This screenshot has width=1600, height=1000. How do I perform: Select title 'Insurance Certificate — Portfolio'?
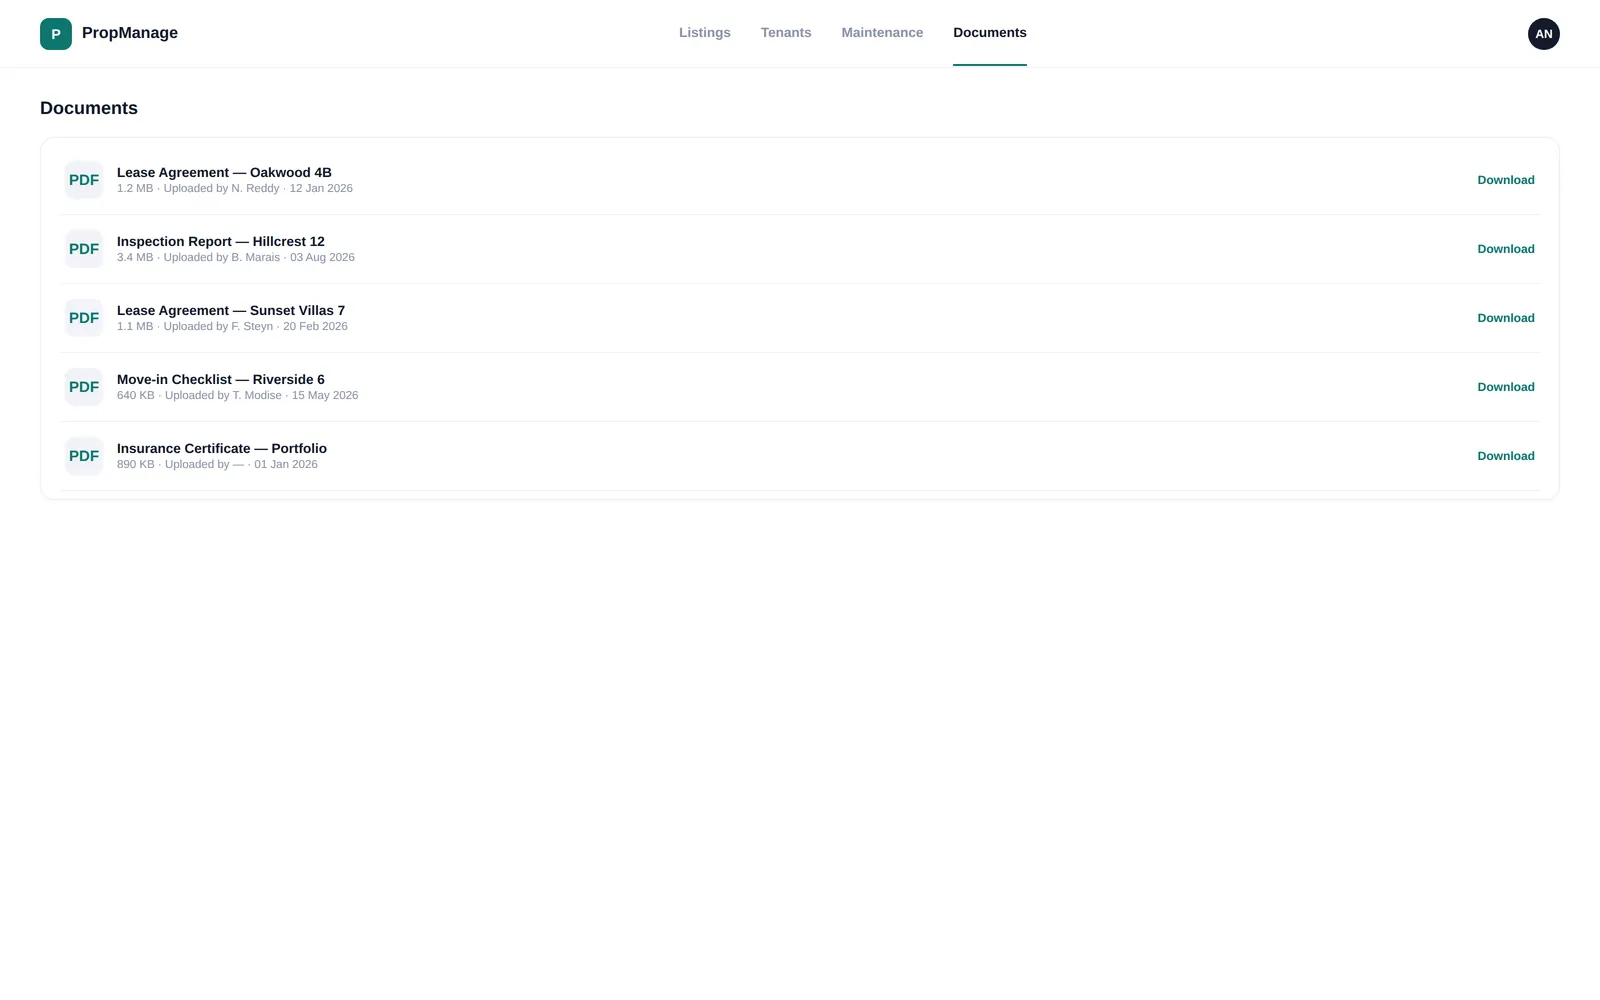click(x=222, y=448)
